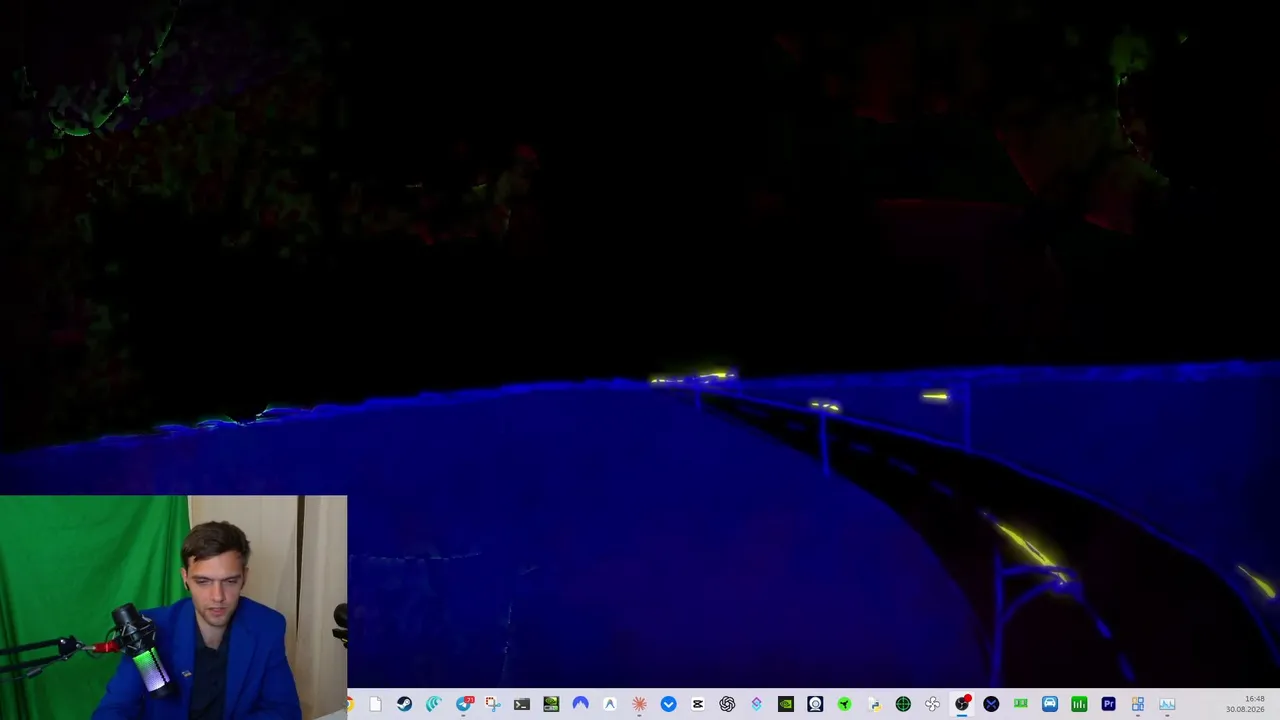This screenshot has width=1280, height=720.
Task: Open the Terminal taskbar icon
Action: pyautogui.click(x=521, y=704)
